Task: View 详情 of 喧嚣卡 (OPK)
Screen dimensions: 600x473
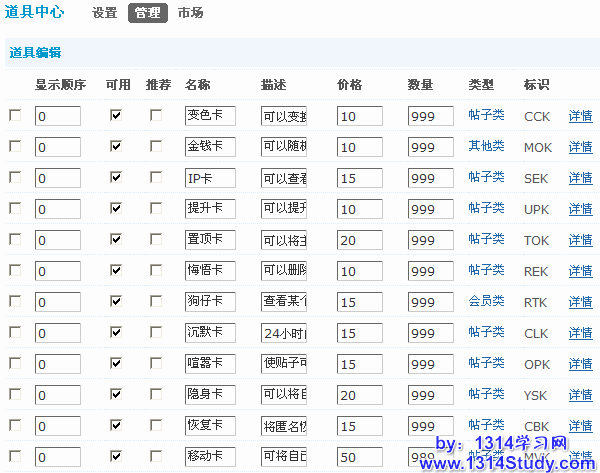Action: (580, 365)
